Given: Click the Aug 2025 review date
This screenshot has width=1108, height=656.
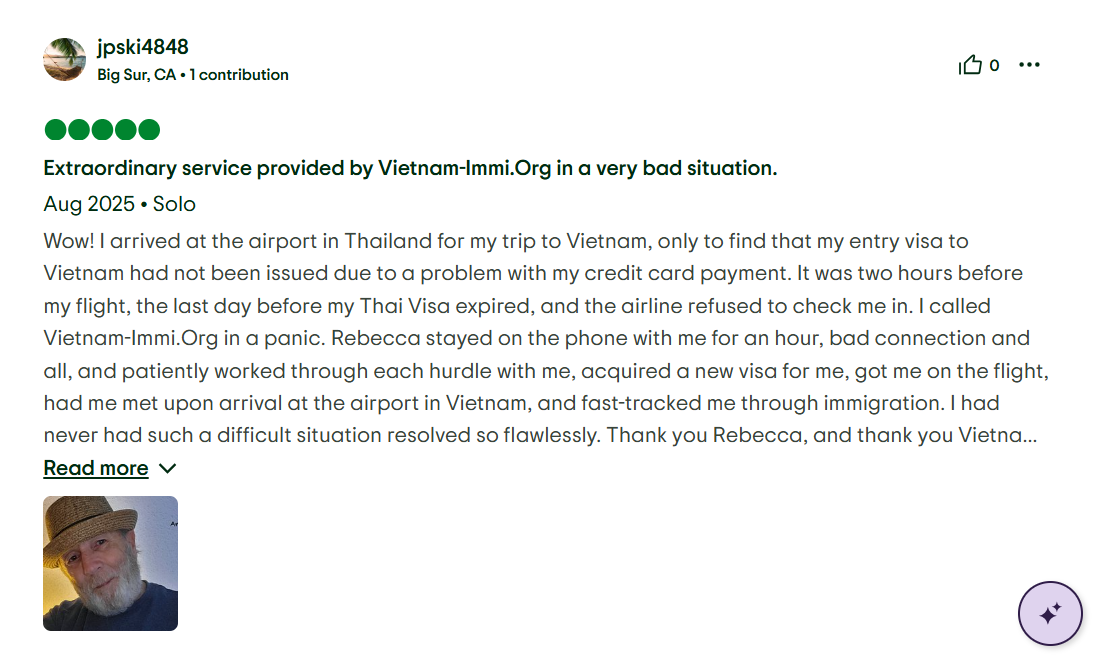Looking at the screenshot, I should pos(89,204).
